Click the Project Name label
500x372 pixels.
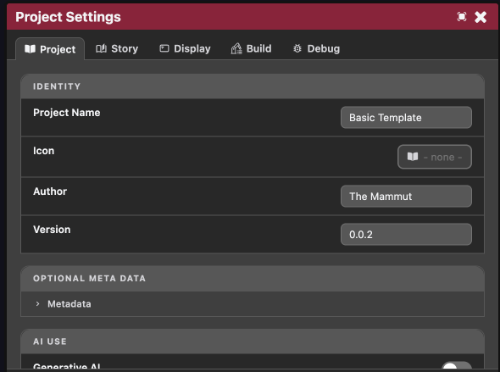[67, 113]
